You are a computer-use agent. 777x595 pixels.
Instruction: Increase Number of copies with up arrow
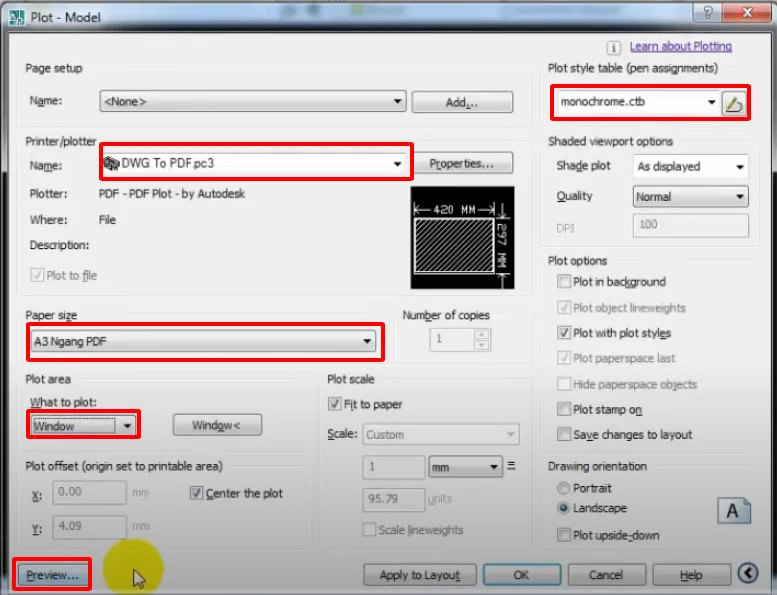[481, 334]
